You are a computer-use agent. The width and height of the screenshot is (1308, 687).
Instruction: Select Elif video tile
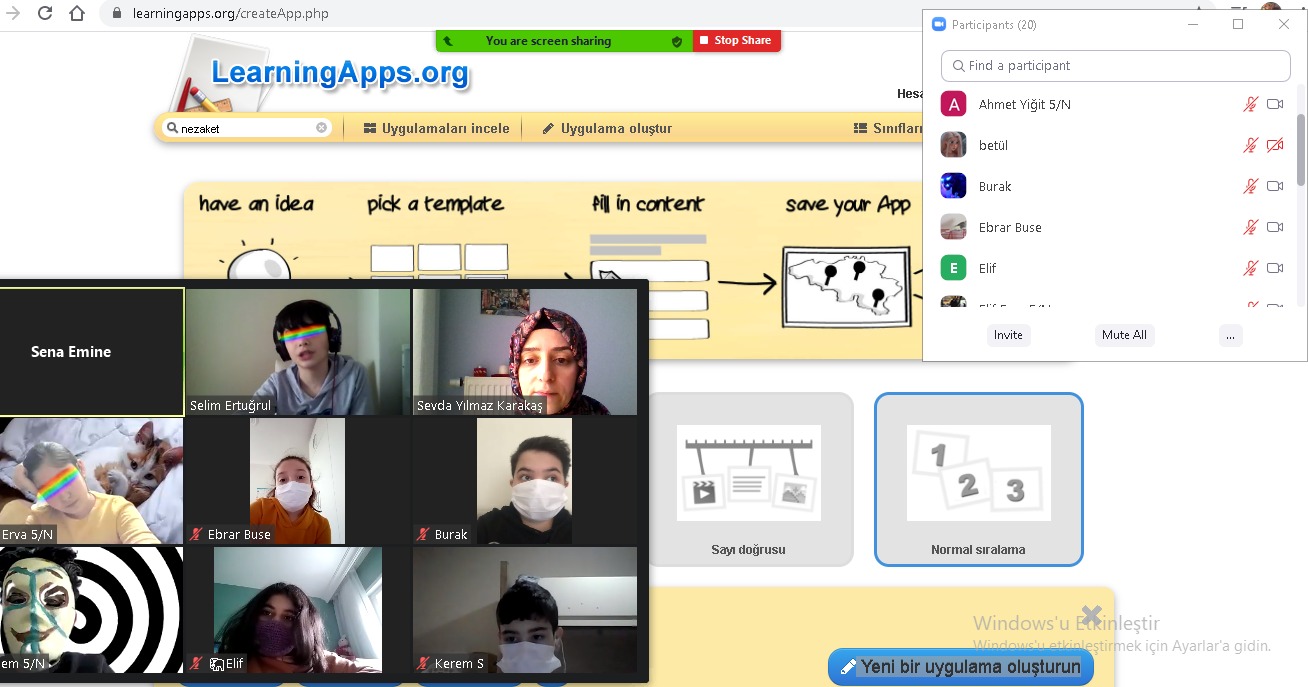click(x=298, y=610)
